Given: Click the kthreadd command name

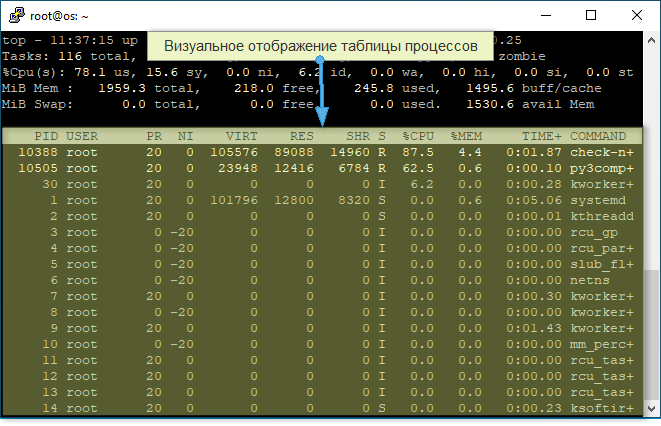Looking at the screenshot, I should point(602,216).
